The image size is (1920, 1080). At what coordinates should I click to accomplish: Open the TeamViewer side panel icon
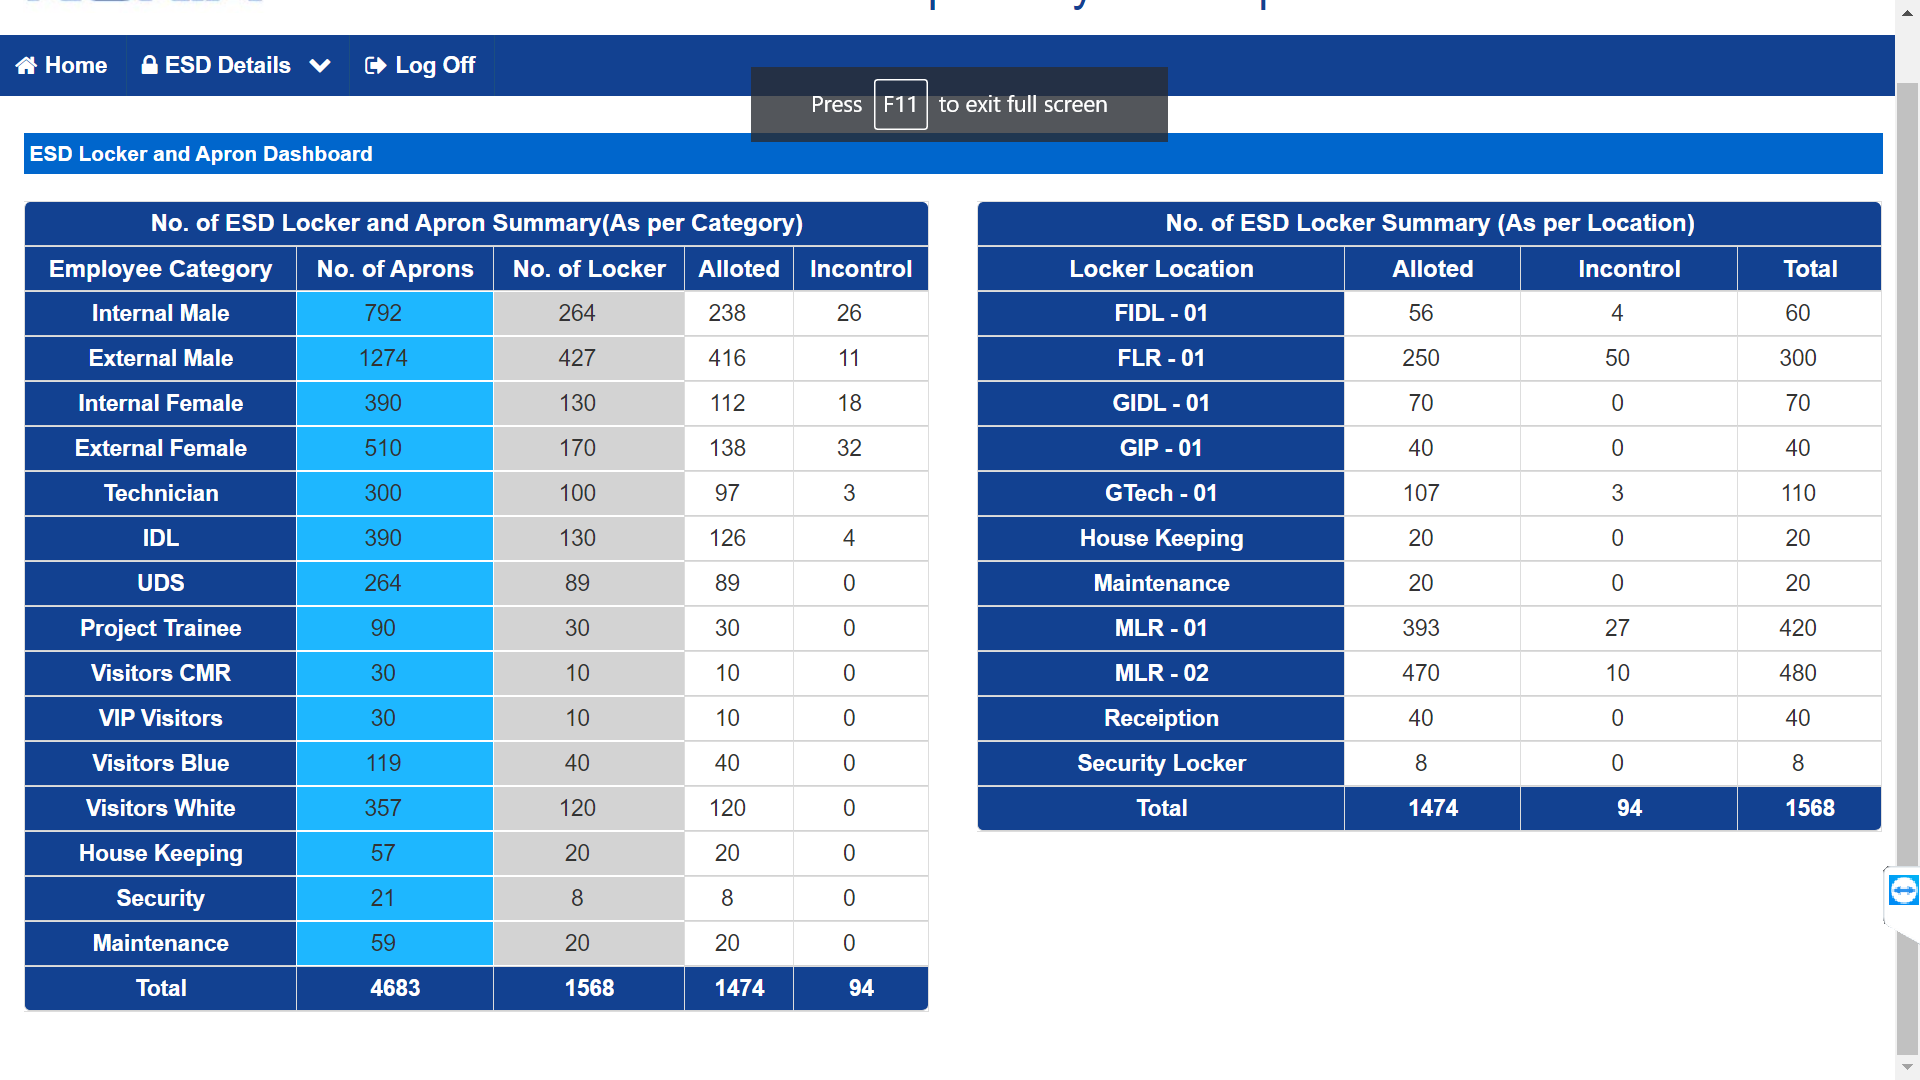click(1903, 890)
